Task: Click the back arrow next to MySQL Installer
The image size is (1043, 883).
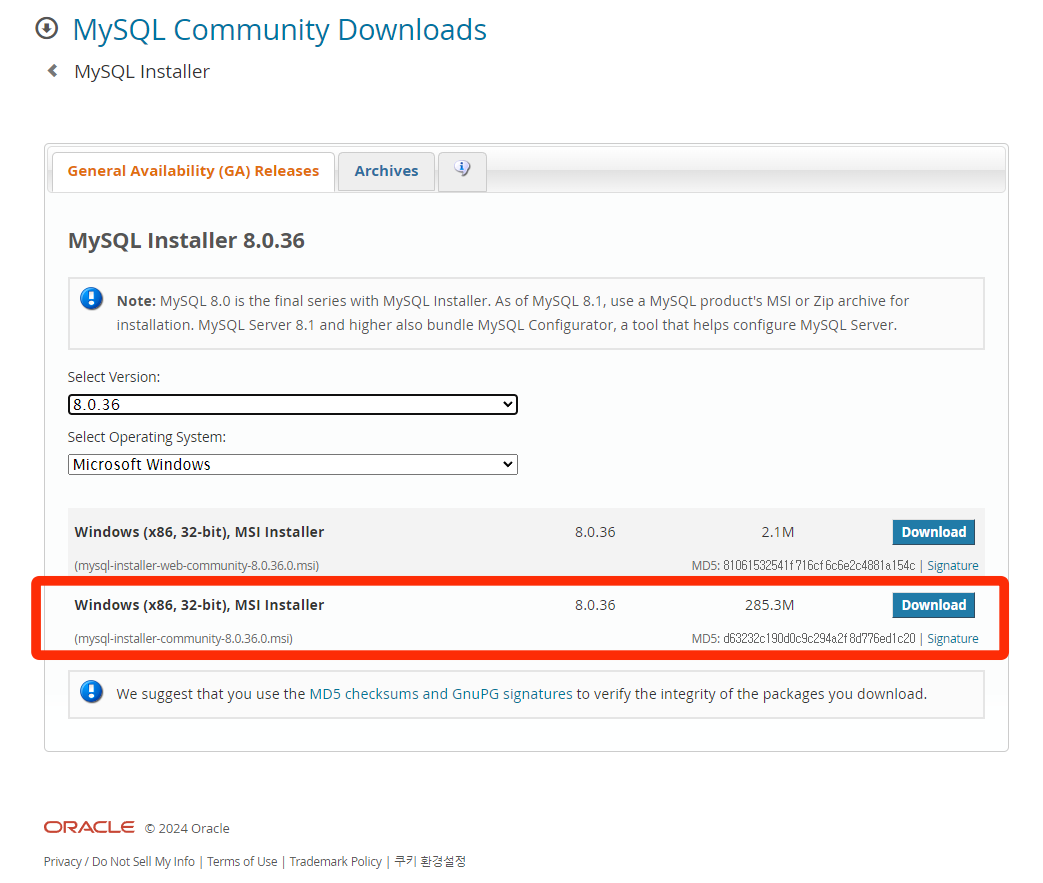Action: (x=53, y=71)
